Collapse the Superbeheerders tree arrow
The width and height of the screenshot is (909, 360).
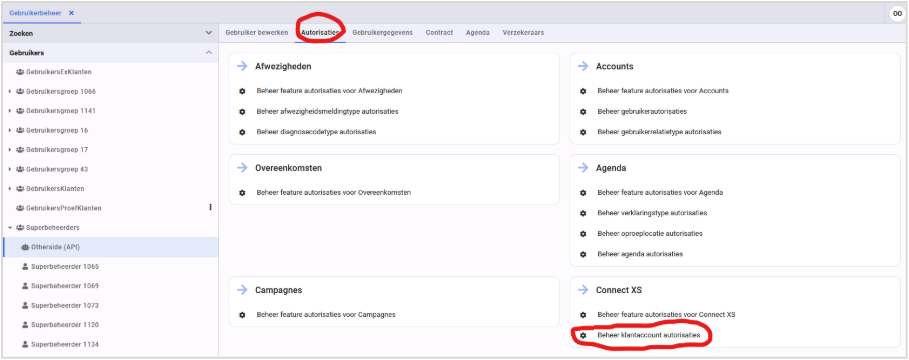point(10,228)
